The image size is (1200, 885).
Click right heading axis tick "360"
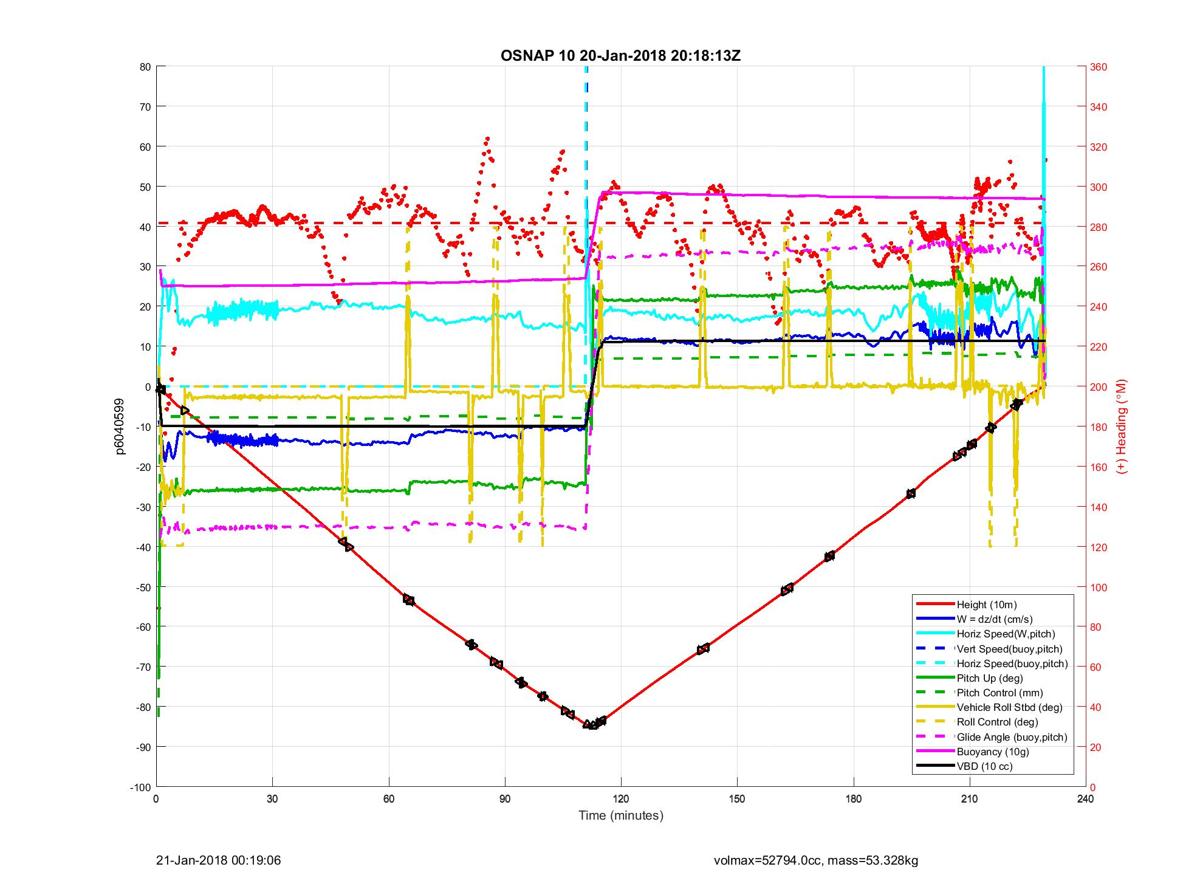point(1100,67)
